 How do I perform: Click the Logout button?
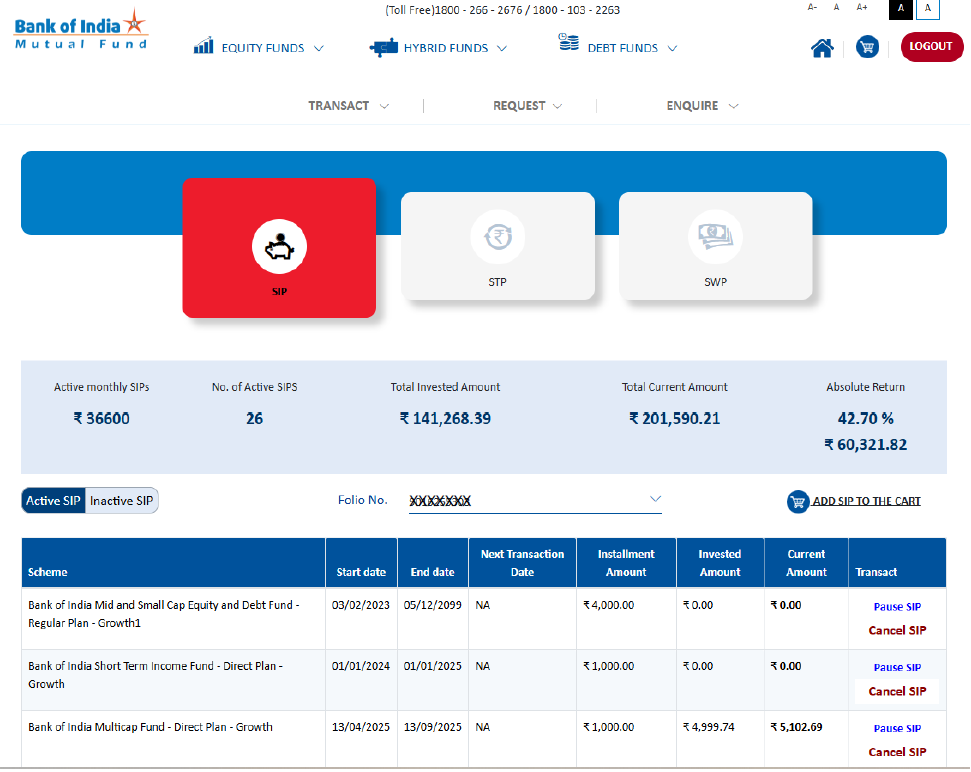[x=932, y=46]
